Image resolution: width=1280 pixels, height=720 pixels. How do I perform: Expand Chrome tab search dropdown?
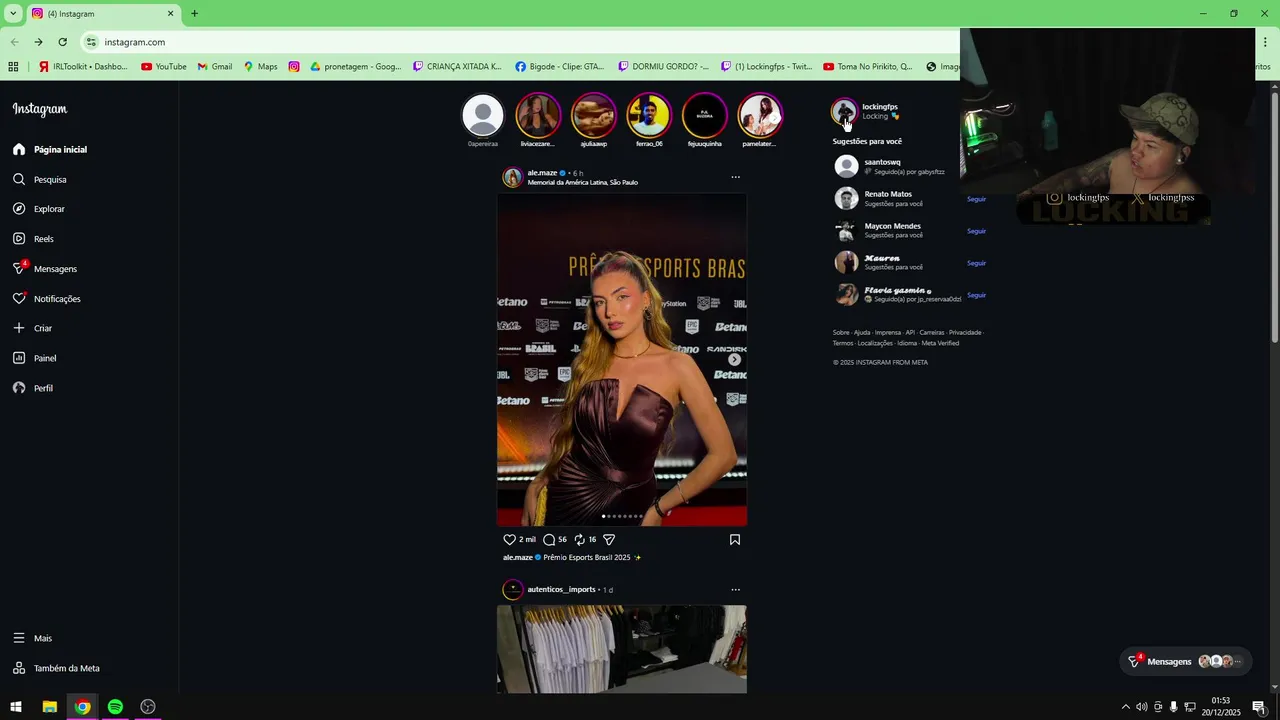coord(13,13)
